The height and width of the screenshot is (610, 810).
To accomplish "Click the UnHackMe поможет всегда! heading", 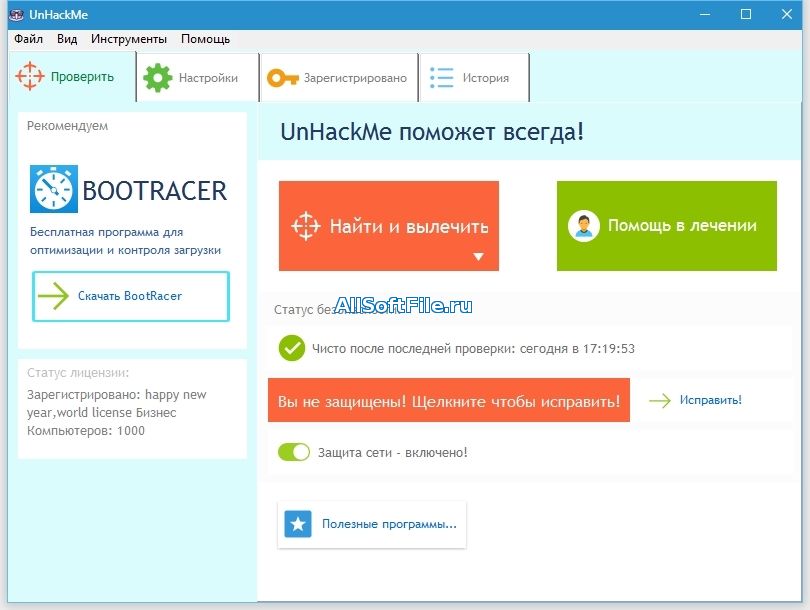I will click(x=432, y=132).
